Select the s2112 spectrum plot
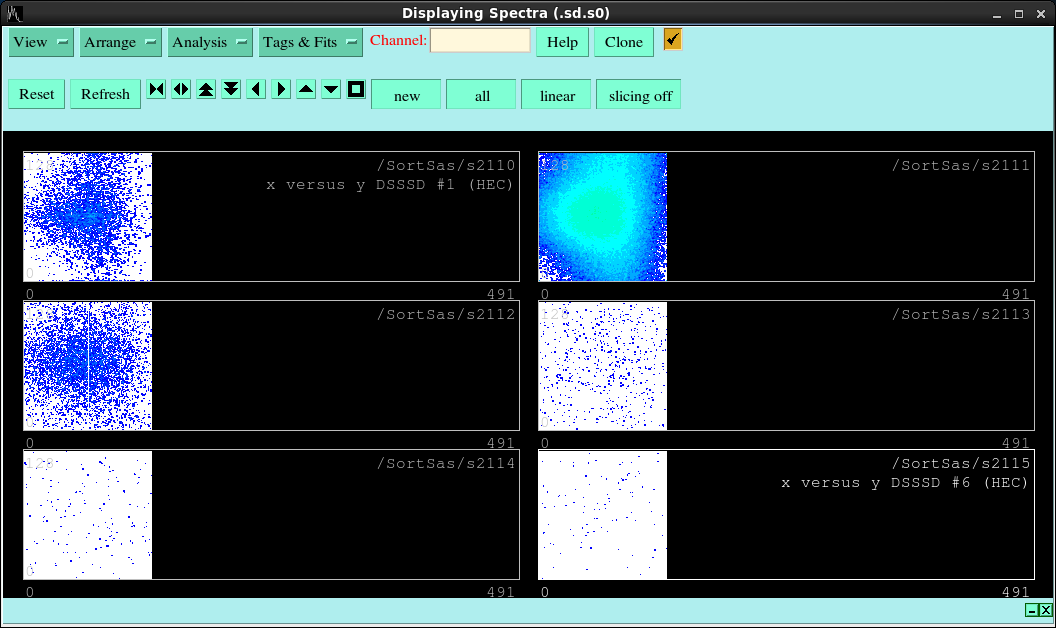This screenshot has height=628, width=1056. click(271, 365)
